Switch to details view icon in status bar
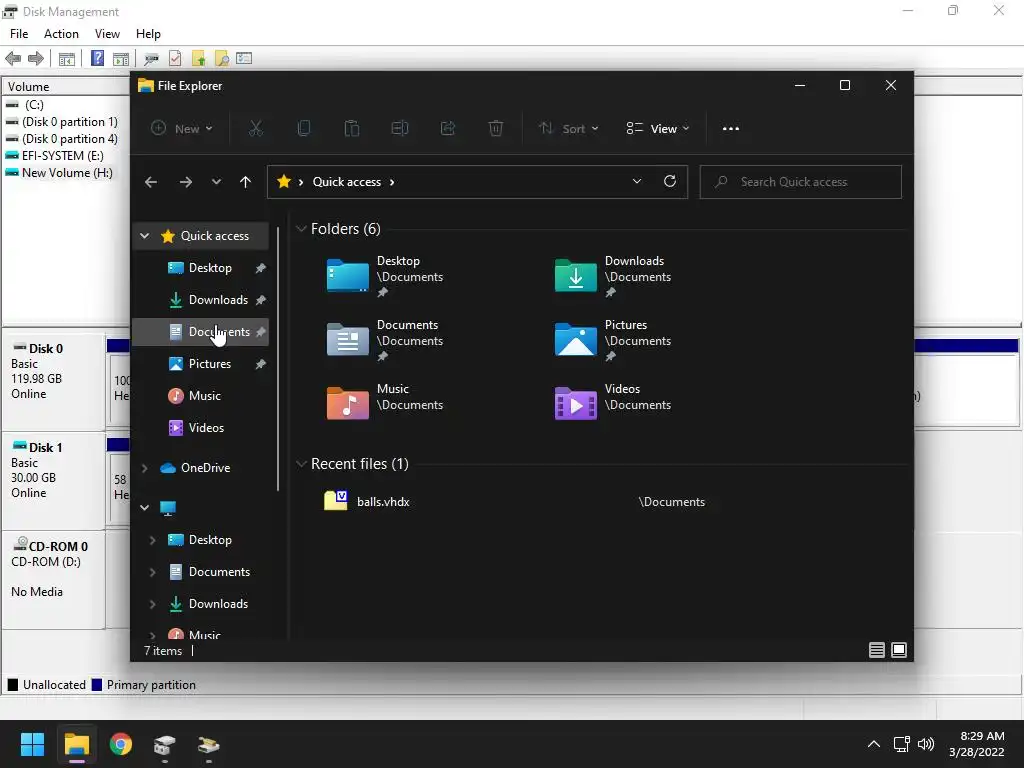The image size is (1024, 768). 876,650
